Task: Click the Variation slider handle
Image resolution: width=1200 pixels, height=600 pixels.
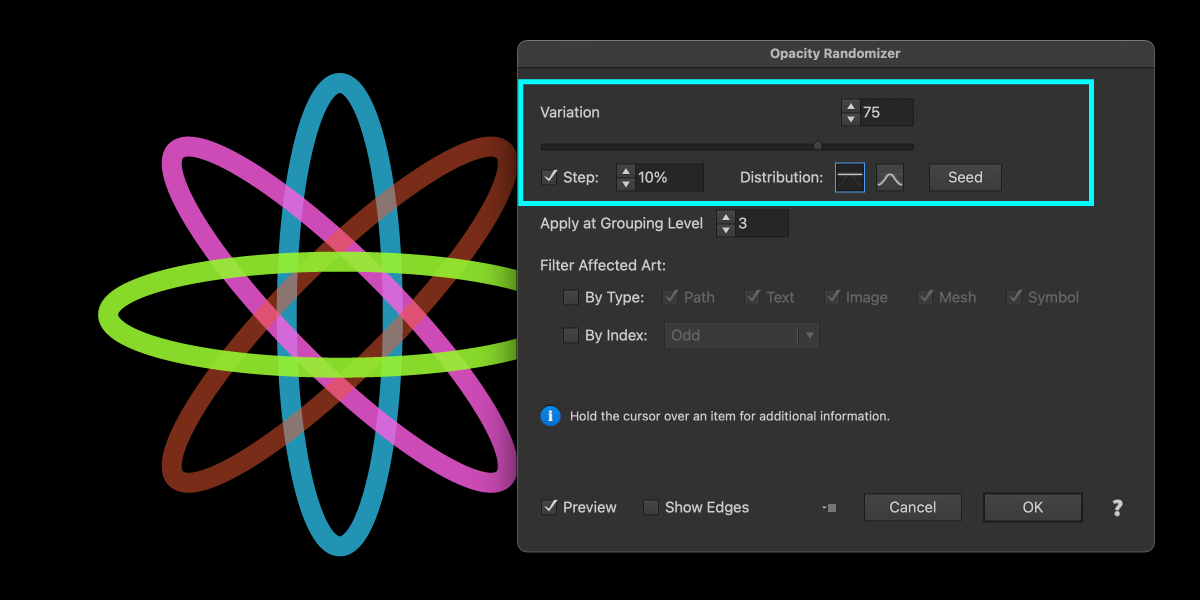Action: pyautogui.click(x=818, y=146)
